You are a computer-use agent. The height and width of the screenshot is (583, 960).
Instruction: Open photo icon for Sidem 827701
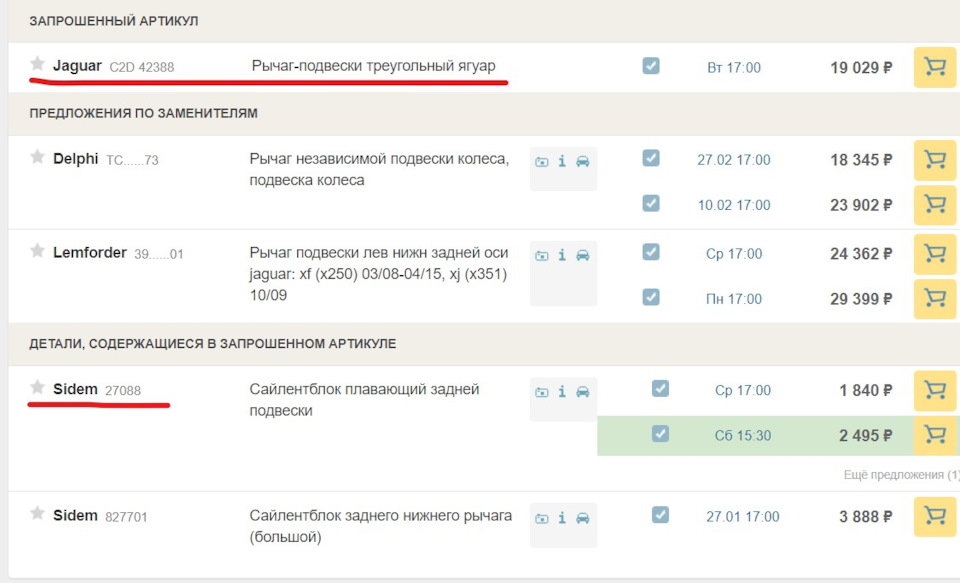point(542,518)
